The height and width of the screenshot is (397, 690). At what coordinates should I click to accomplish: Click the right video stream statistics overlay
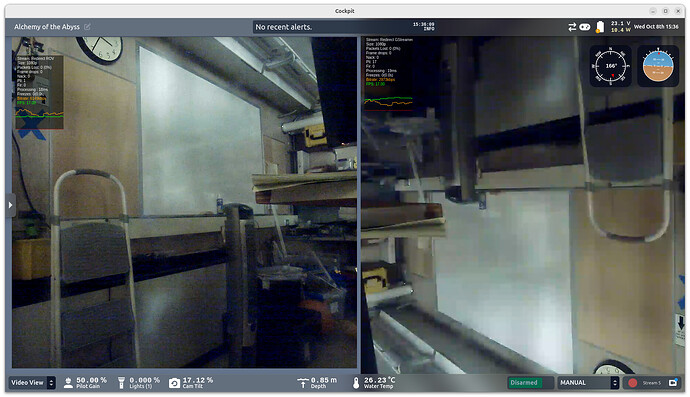pyautogui.click(x=389, y=74)
